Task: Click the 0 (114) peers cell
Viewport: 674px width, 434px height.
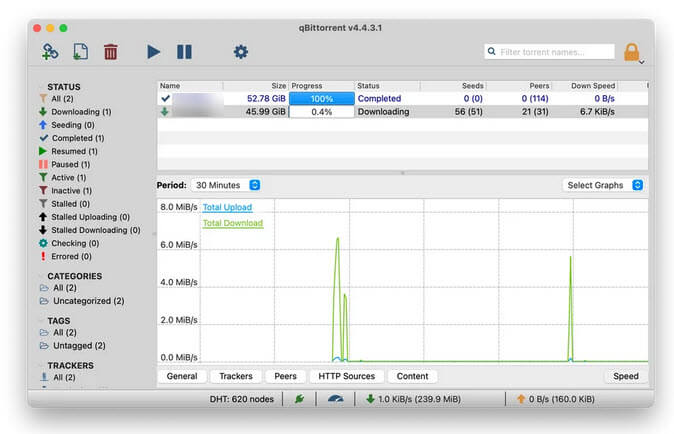Action: point(535,98)
